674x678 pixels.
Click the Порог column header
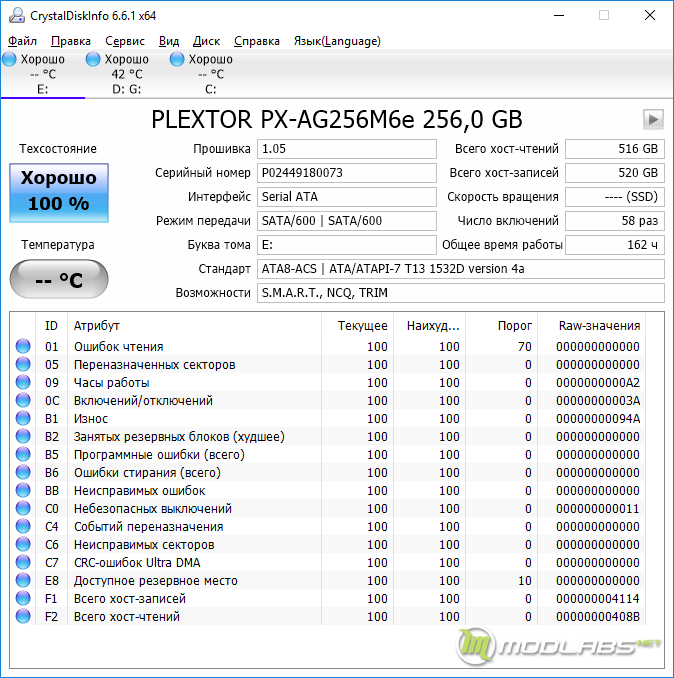click(x=502, y=326)
